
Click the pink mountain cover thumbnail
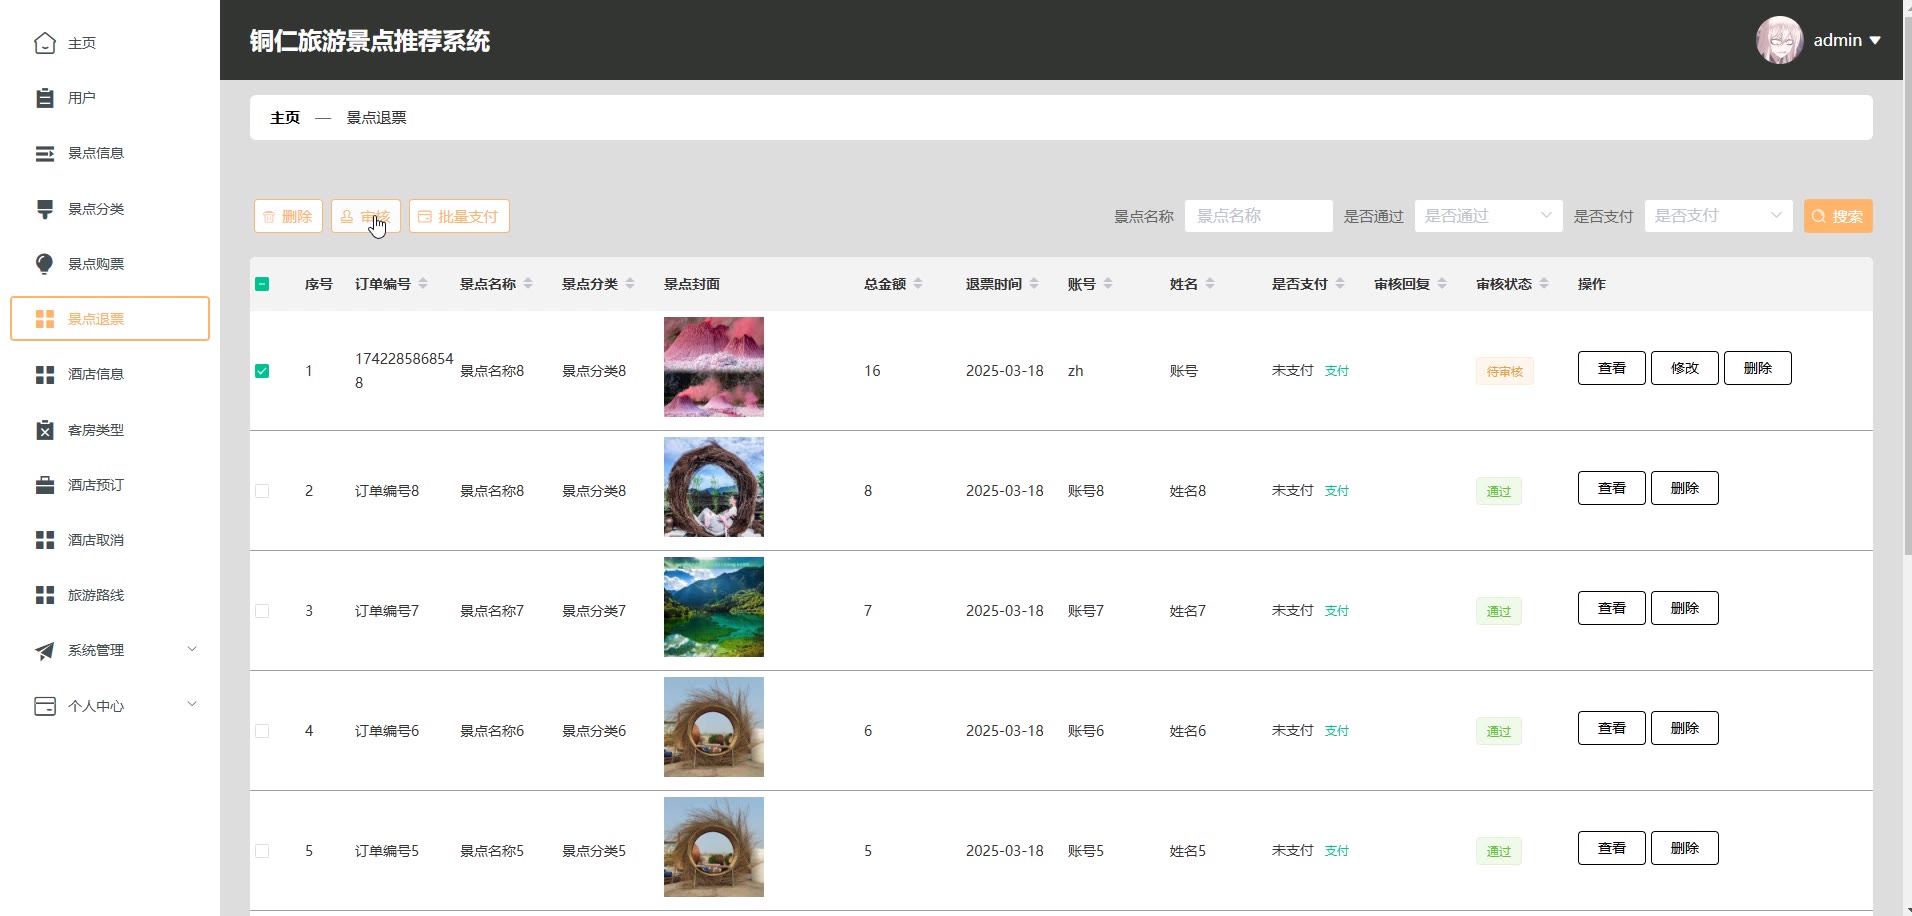[x=714, y=367]
